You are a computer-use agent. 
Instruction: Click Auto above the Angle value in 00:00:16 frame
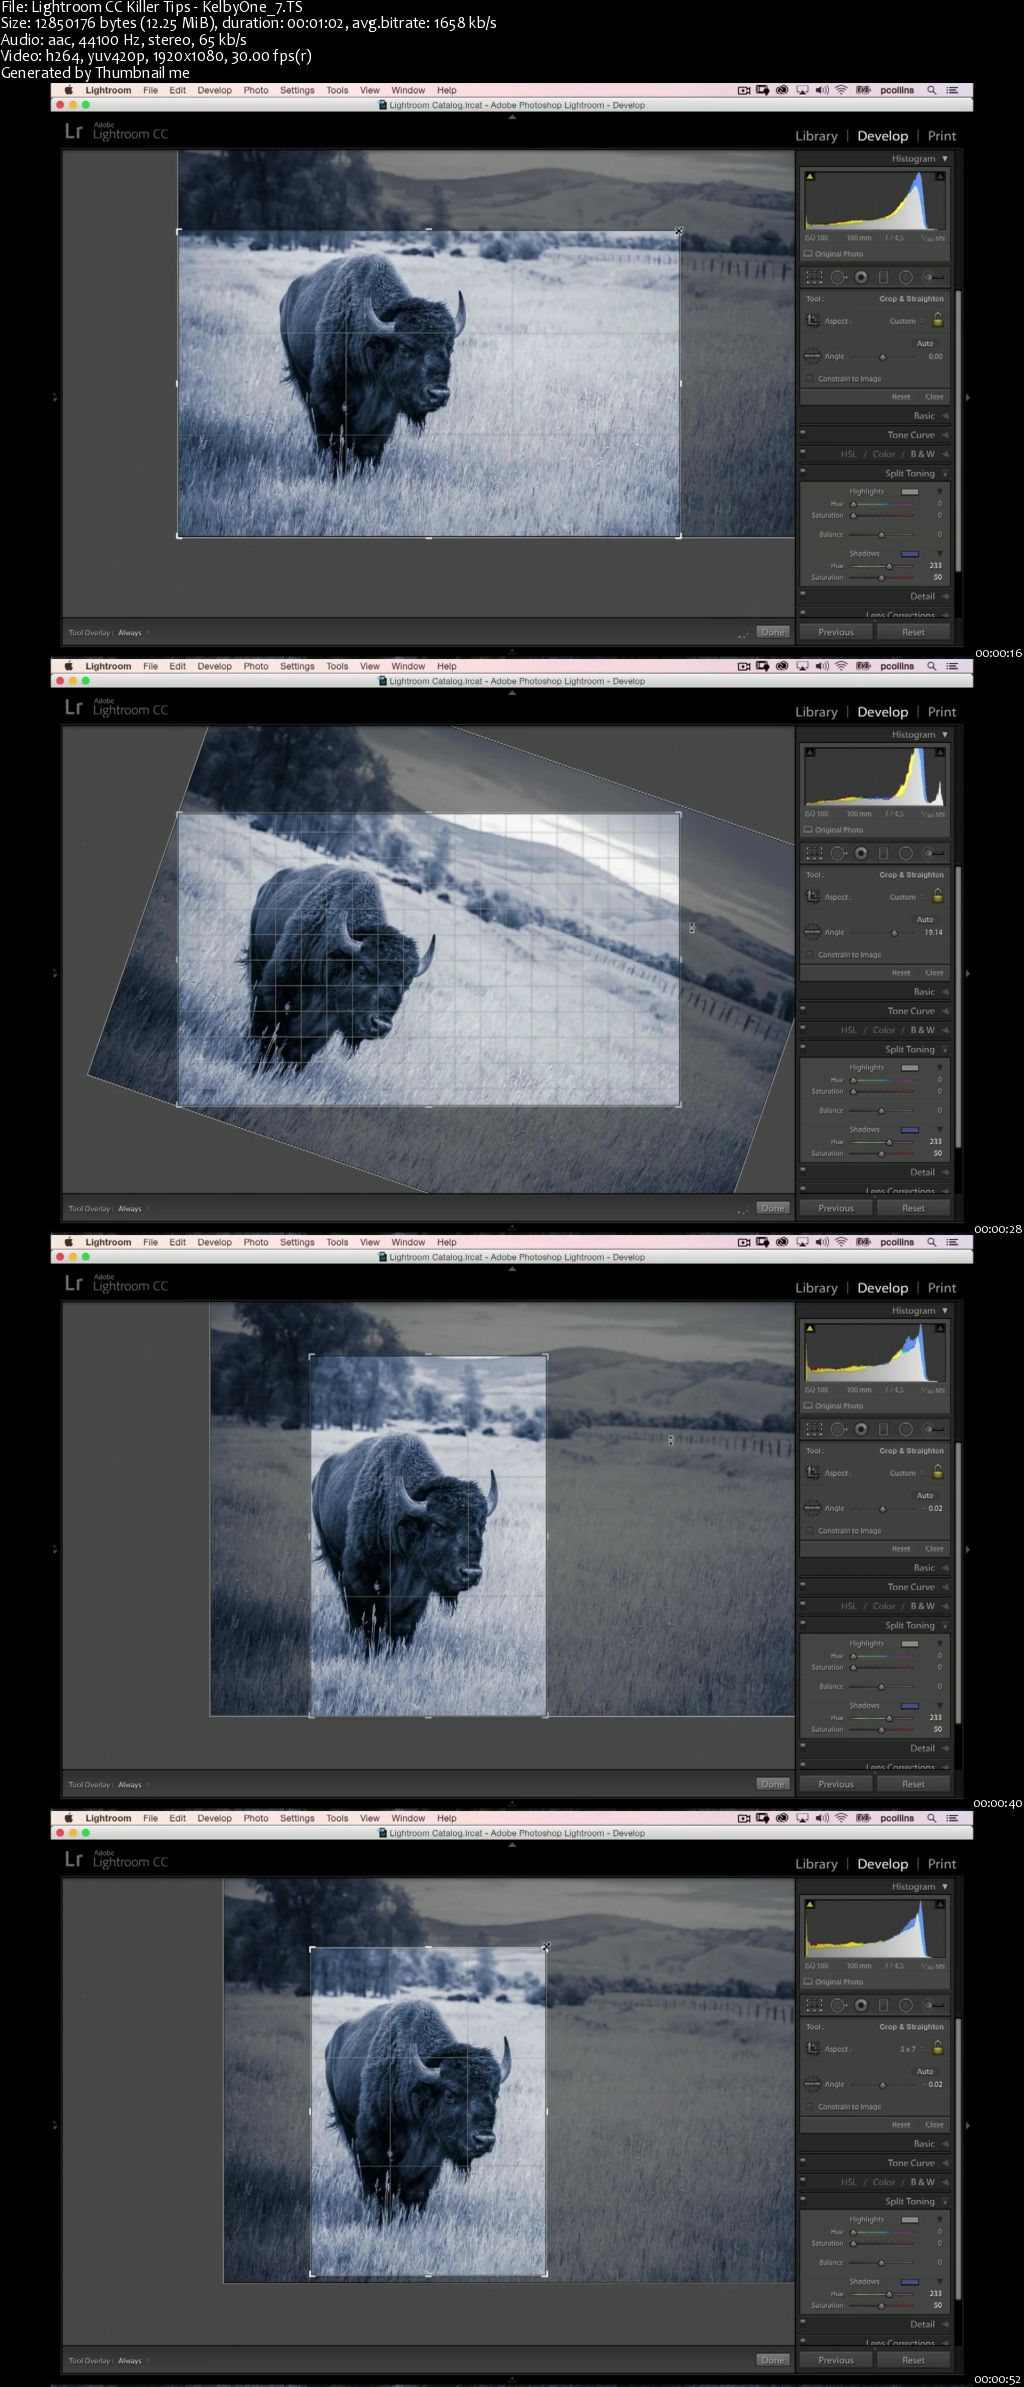[x=925, y=343]
